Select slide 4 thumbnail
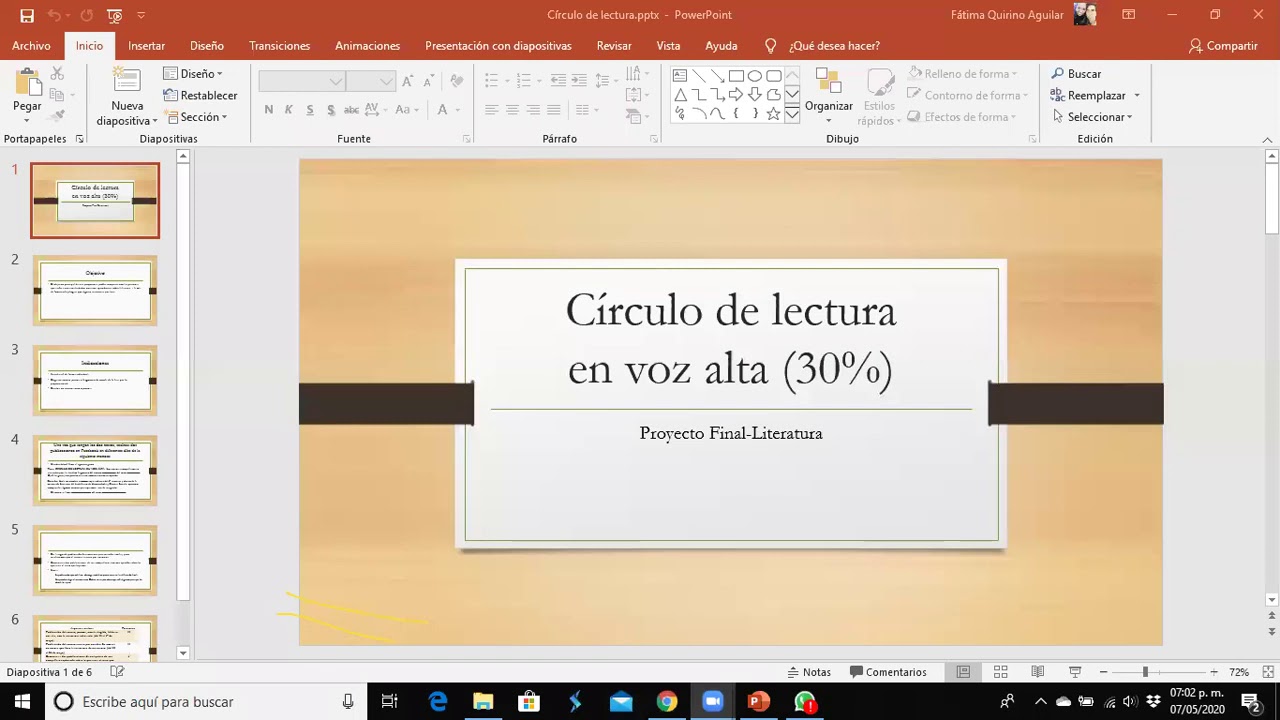Viewport: 1280px width, 720px height. pyautogui.click(x=95, y=470)
